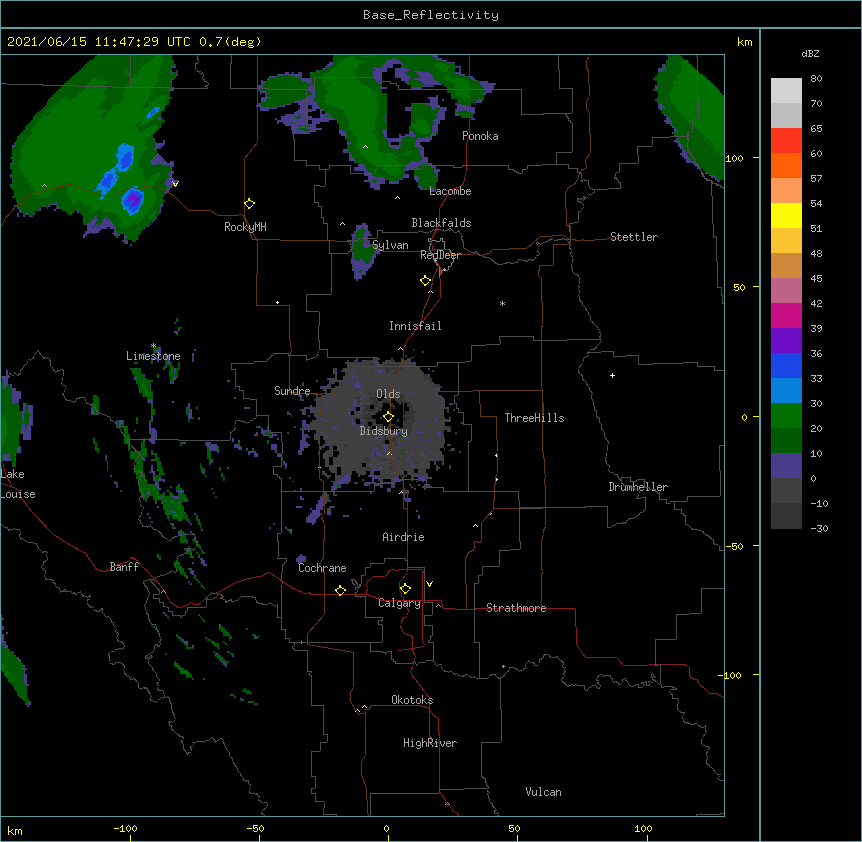Click the Strathmore label
The image size is (862, 842).
pyautogui.click(x=516, y=608)
